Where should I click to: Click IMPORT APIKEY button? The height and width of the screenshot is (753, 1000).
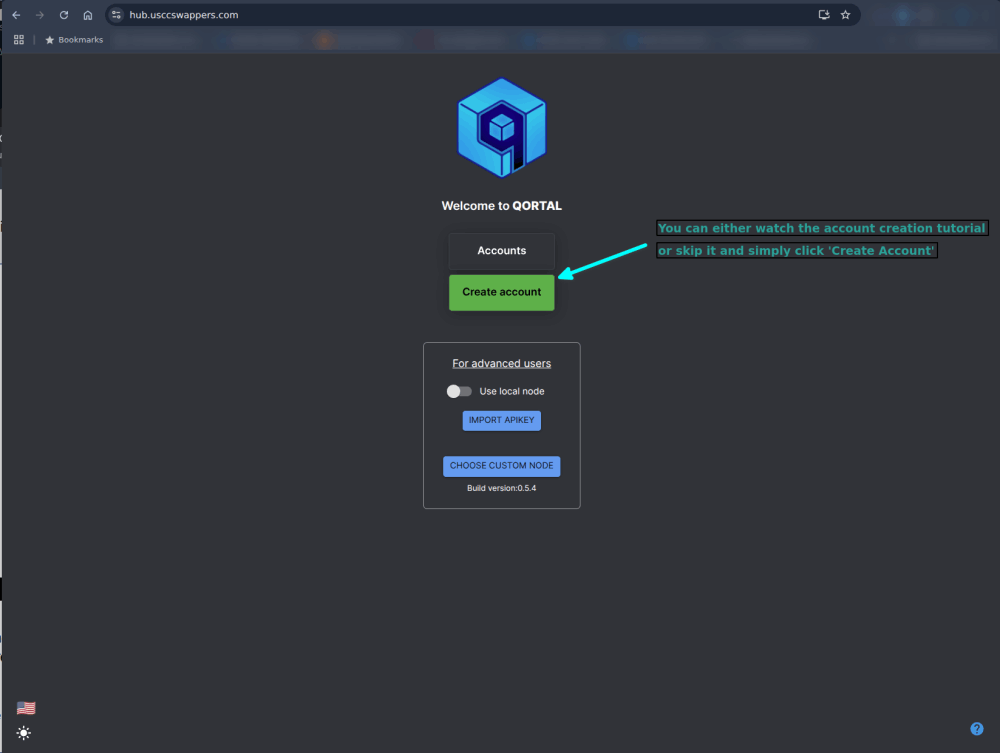(501, 420)
